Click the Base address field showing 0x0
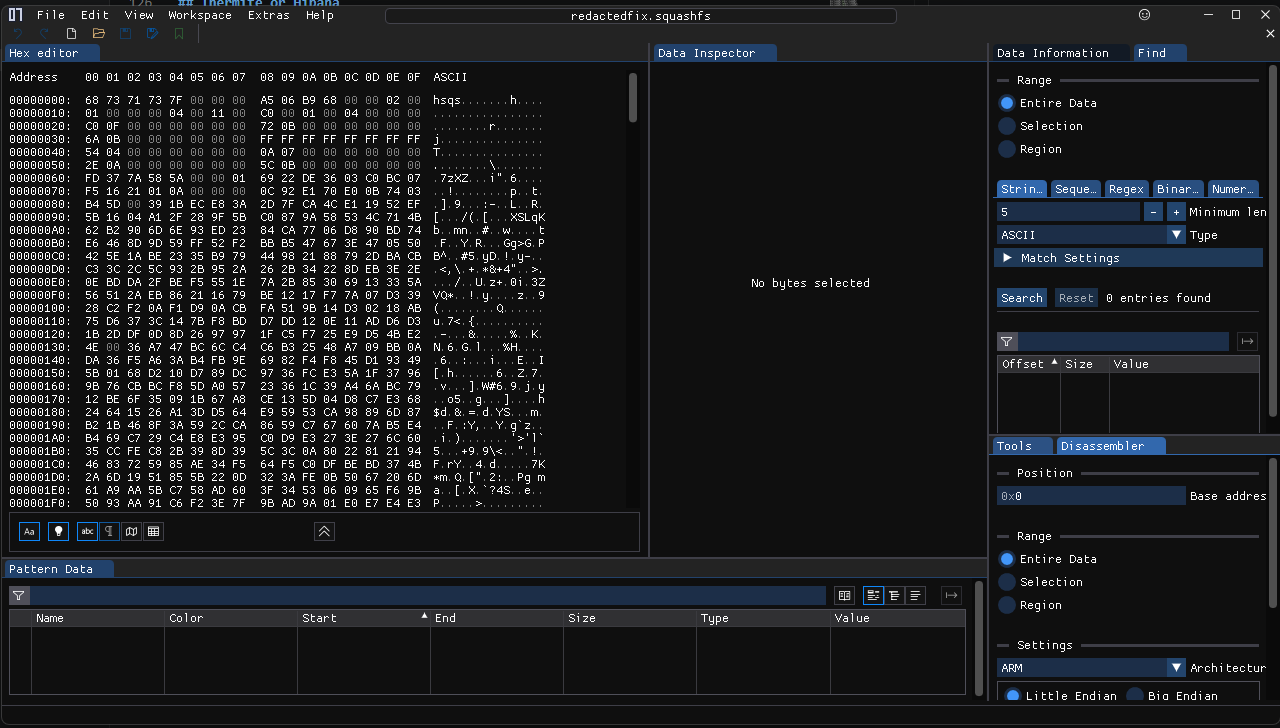1280x728 pixels. pyautogui.click(x=1091, y=496)
